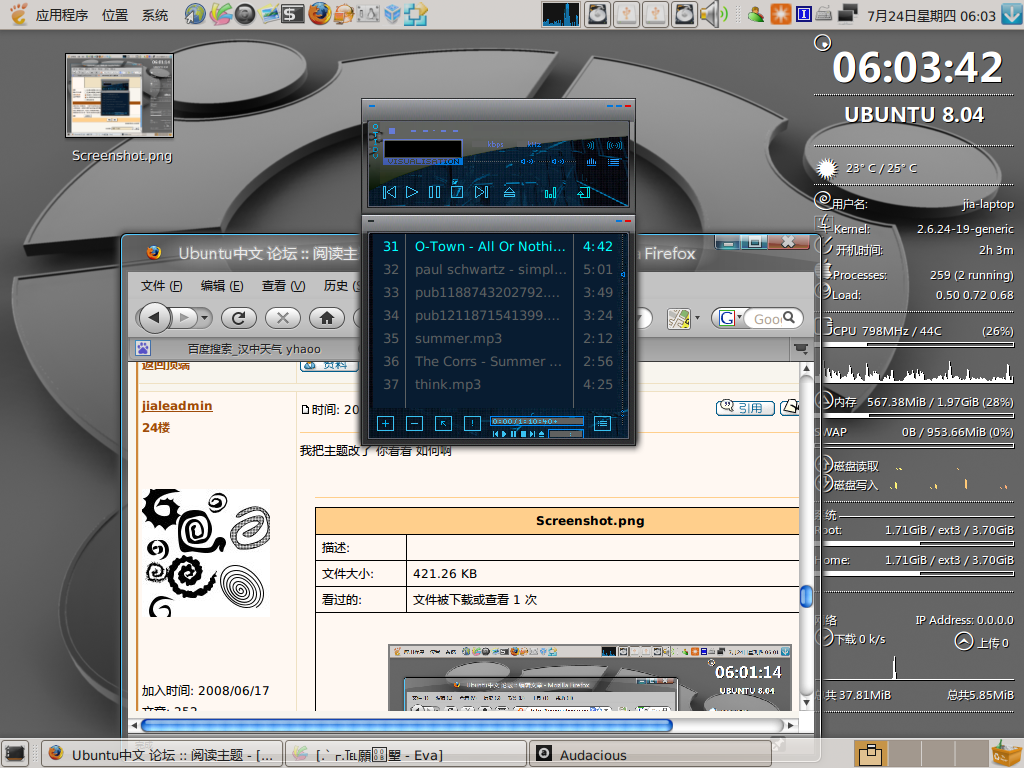The height and width of the screenshot is (768, 1024).
Task: Show desktop using bottom-left panel button
Action: point(15,753)
